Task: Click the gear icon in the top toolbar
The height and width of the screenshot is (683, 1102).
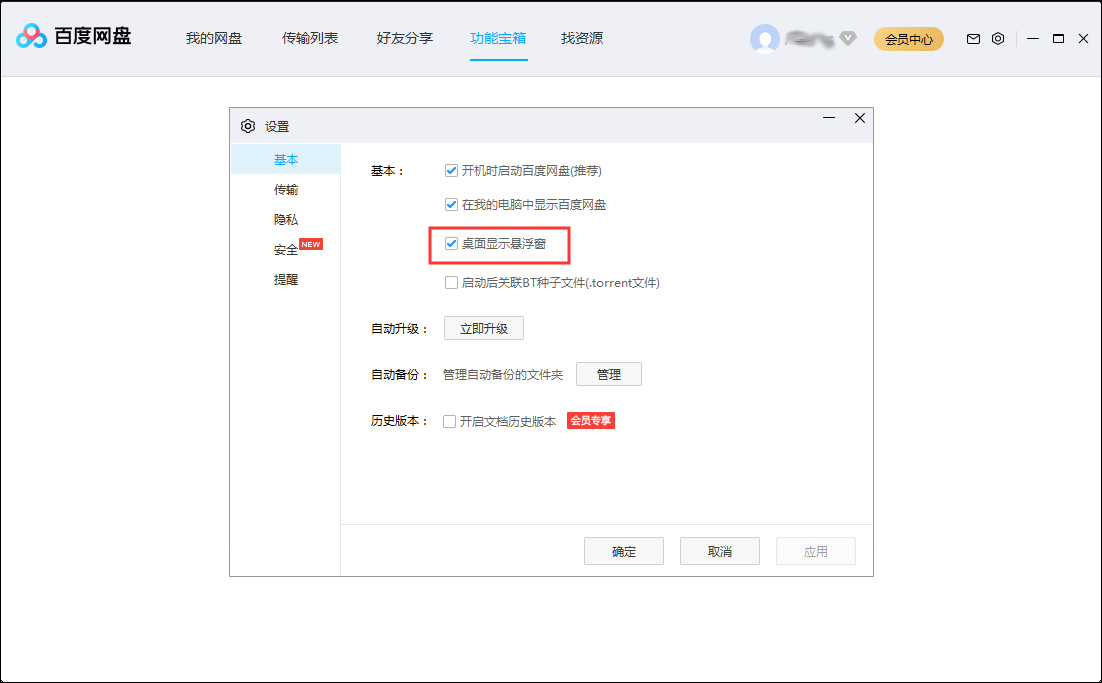Action: [x=998, y=38]
